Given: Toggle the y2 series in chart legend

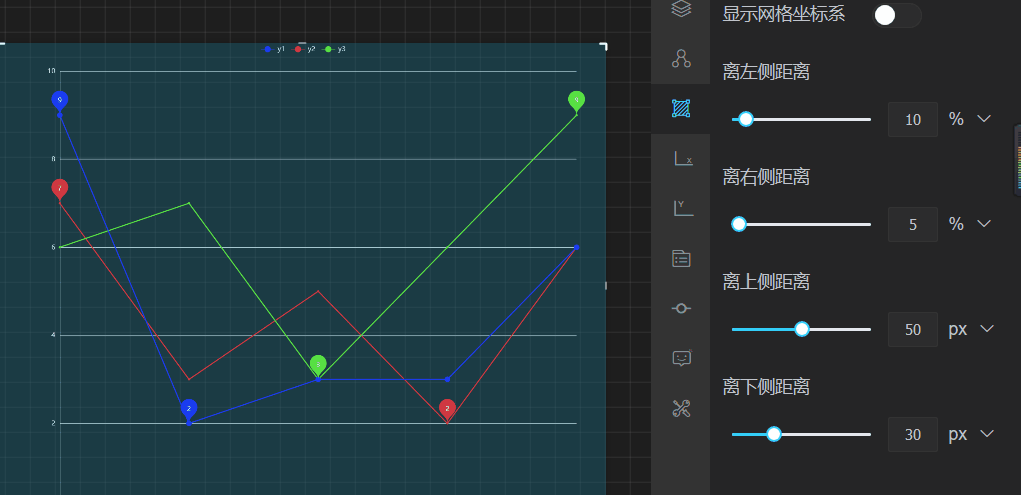Looking at the screenshot, I should pos(304,49).
